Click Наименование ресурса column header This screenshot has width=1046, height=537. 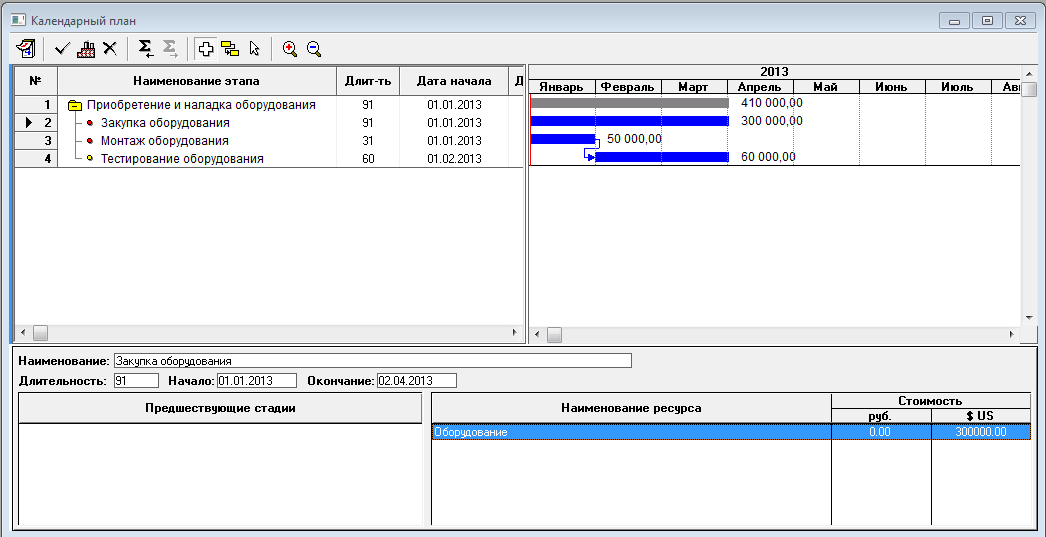[x=631, y=408]
